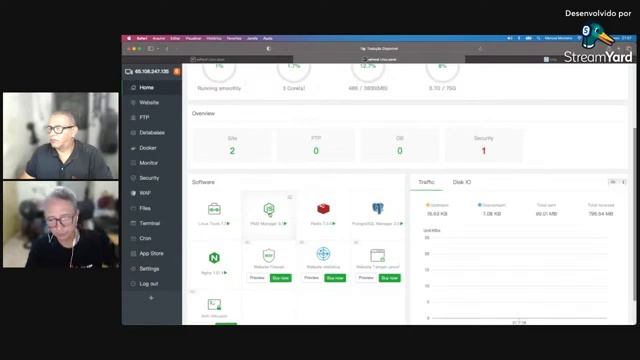Click the Security shield icon in sidebar
640x360 pixels.
click(133, 178)
